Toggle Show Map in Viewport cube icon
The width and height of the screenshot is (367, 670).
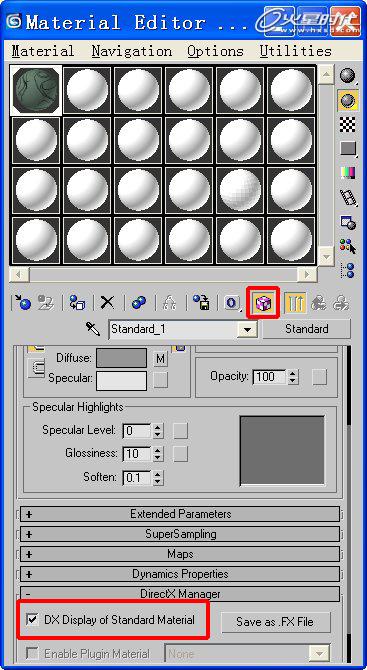click(x=263, y=303)
